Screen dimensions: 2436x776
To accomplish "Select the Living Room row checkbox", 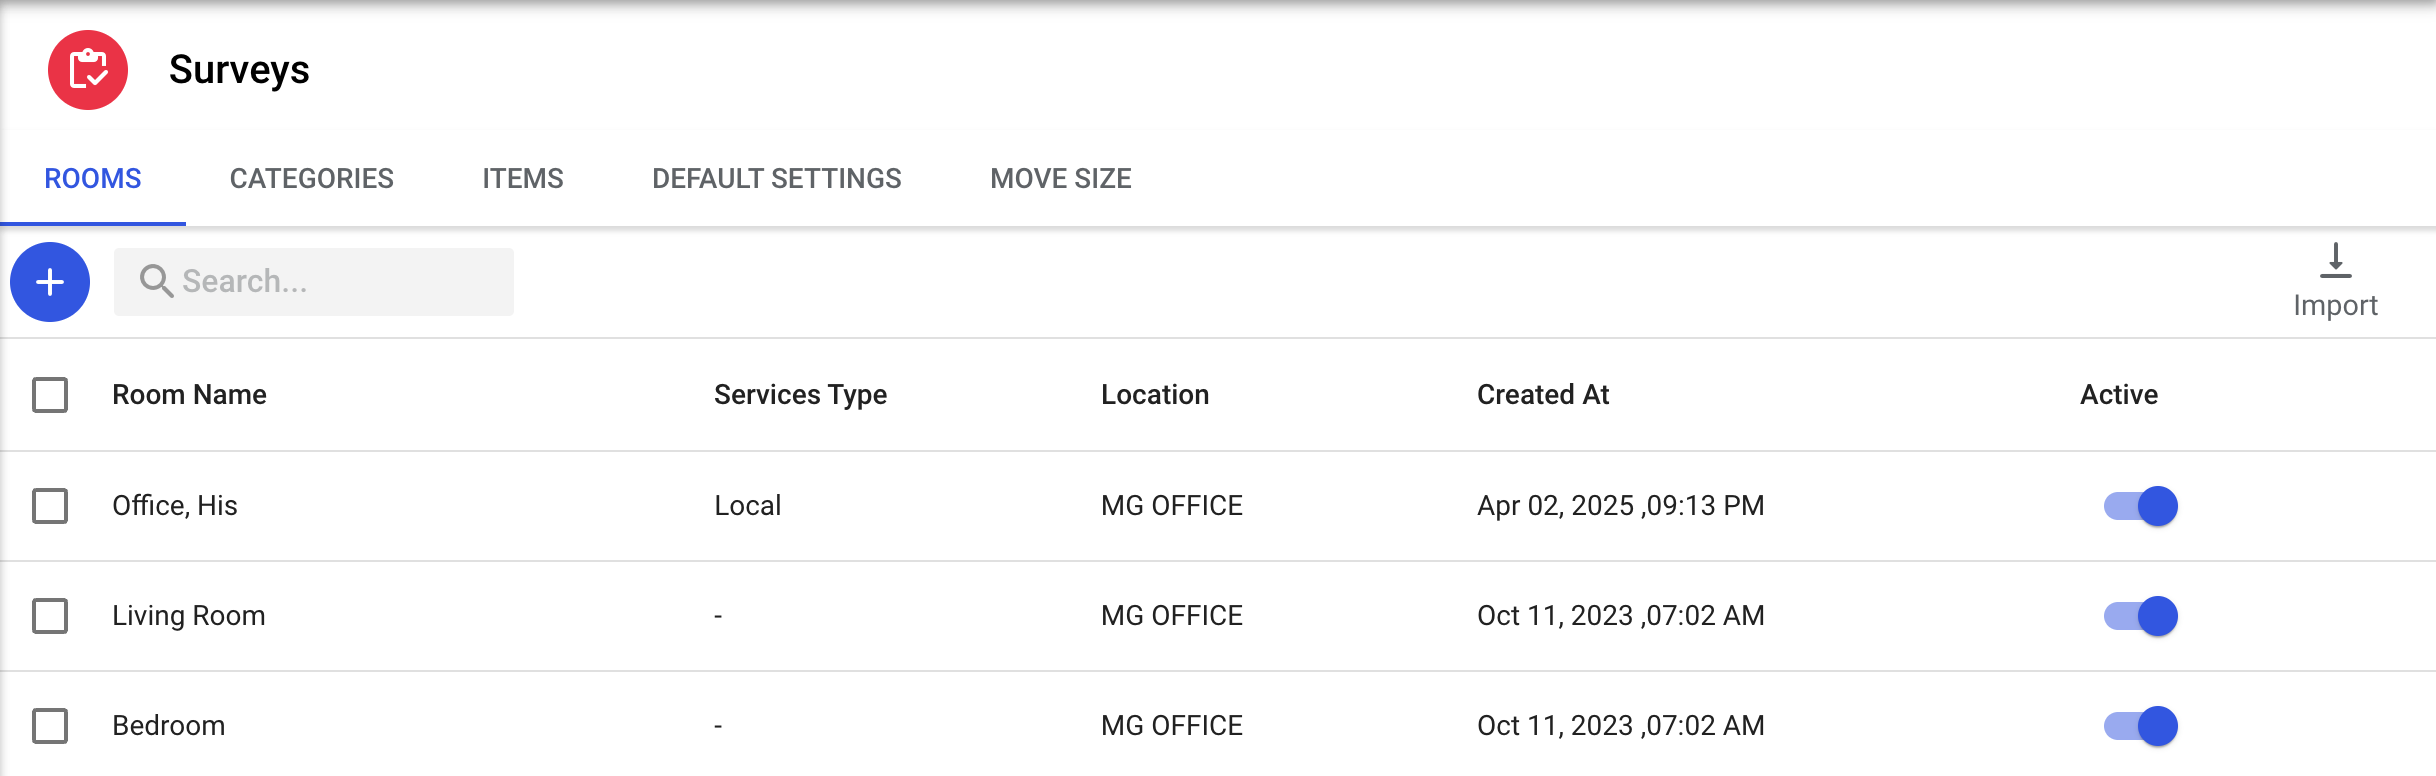I will [50, 616].
